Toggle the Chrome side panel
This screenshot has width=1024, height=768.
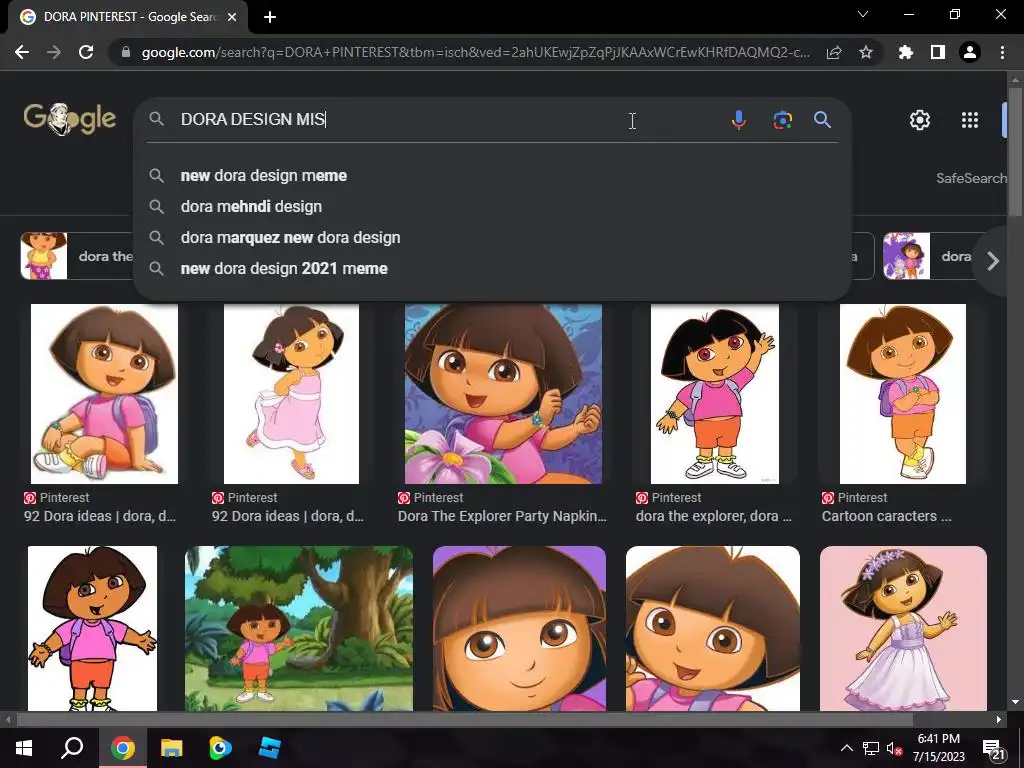pyautogui.click(x=938, y=52)
